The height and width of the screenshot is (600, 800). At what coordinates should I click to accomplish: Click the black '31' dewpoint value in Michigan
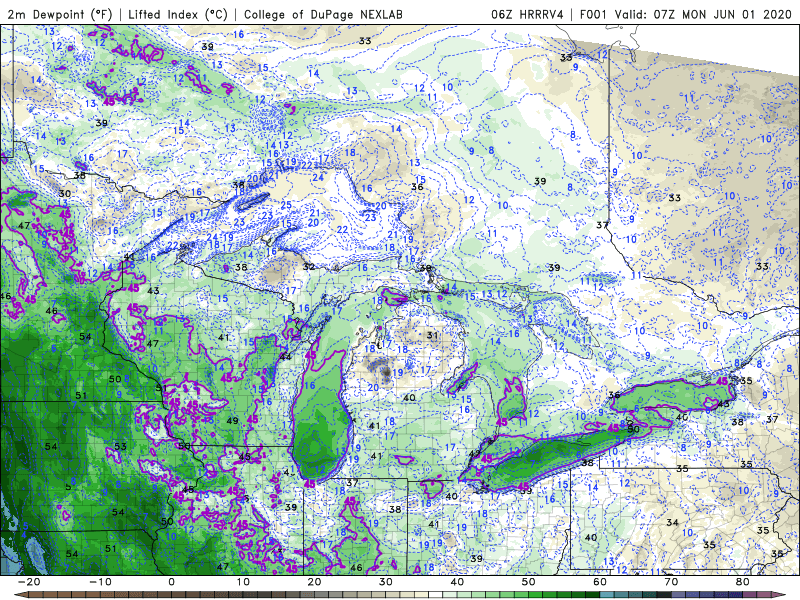433,335
